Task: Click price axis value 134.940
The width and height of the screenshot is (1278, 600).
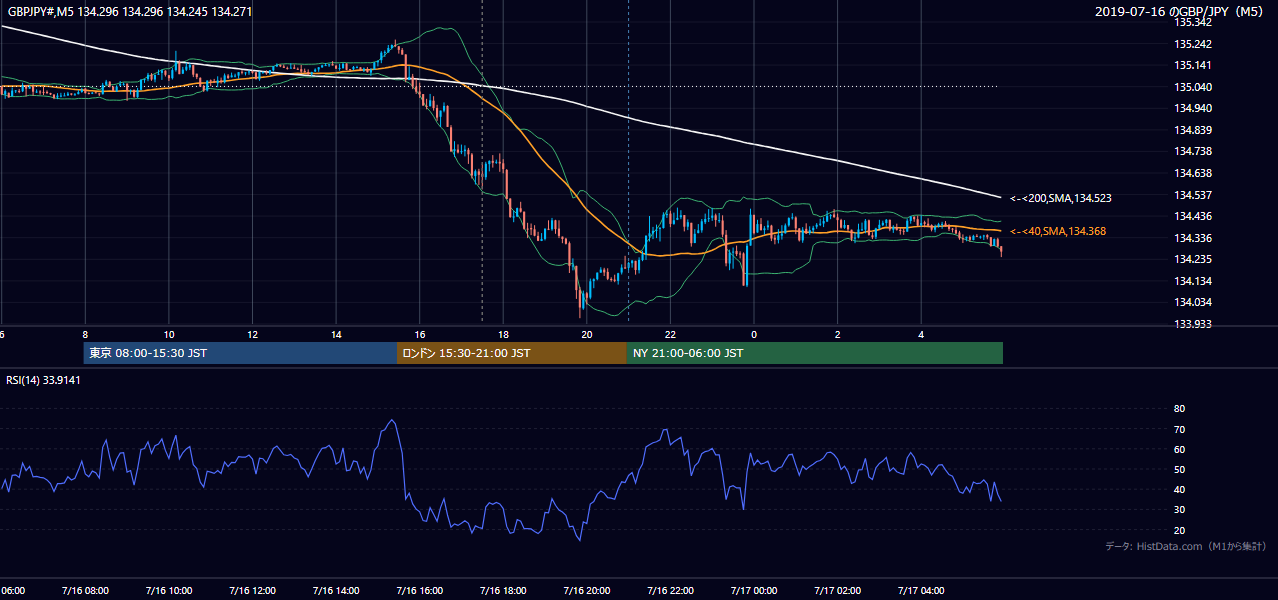Action: [x=1193, y=108]
